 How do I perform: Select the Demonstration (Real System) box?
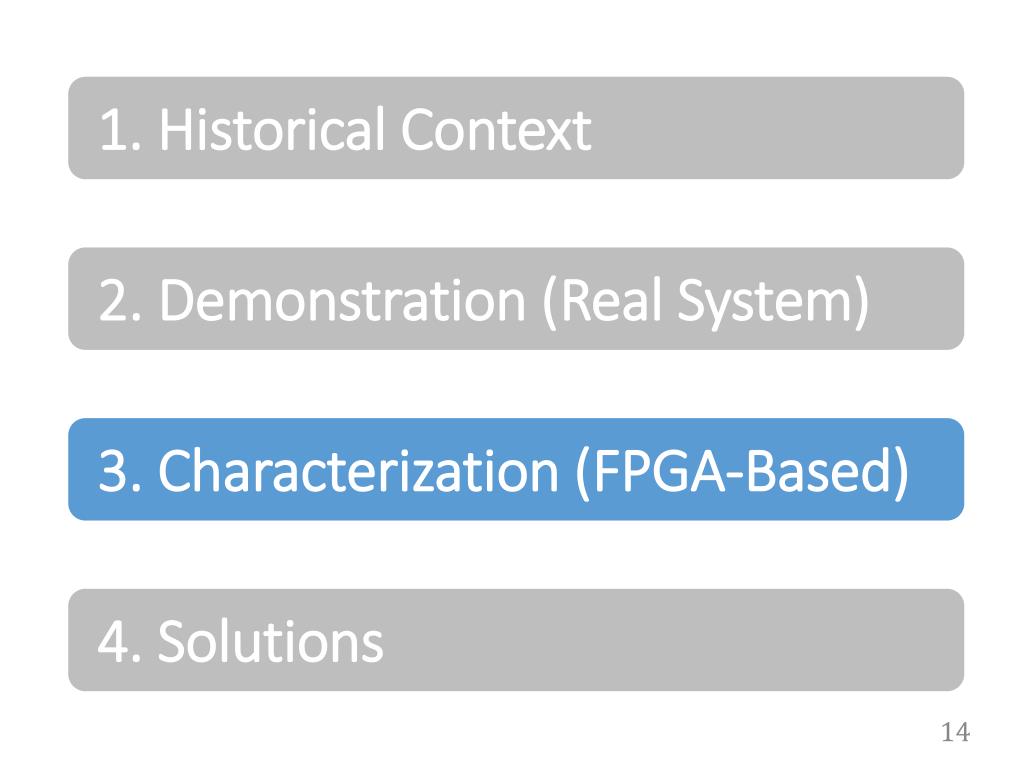coord(516,298)
